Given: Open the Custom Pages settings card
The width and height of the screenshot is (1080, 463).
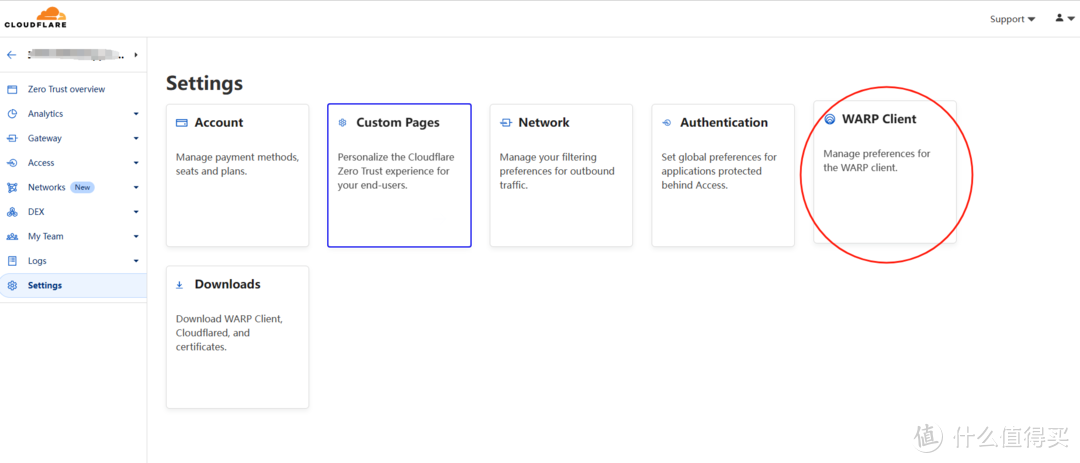Looking at the screenshot, I should (x=399, y=175).
